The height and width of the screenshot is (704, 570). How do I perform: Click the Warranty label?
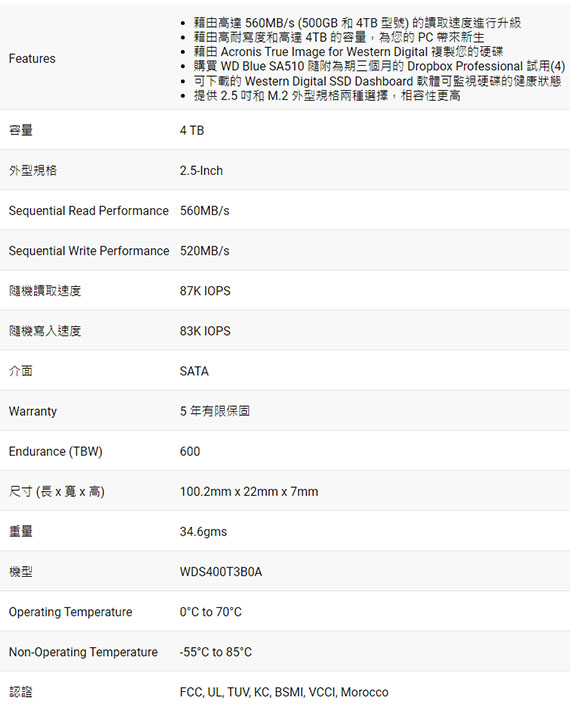(x=33, y=411)
